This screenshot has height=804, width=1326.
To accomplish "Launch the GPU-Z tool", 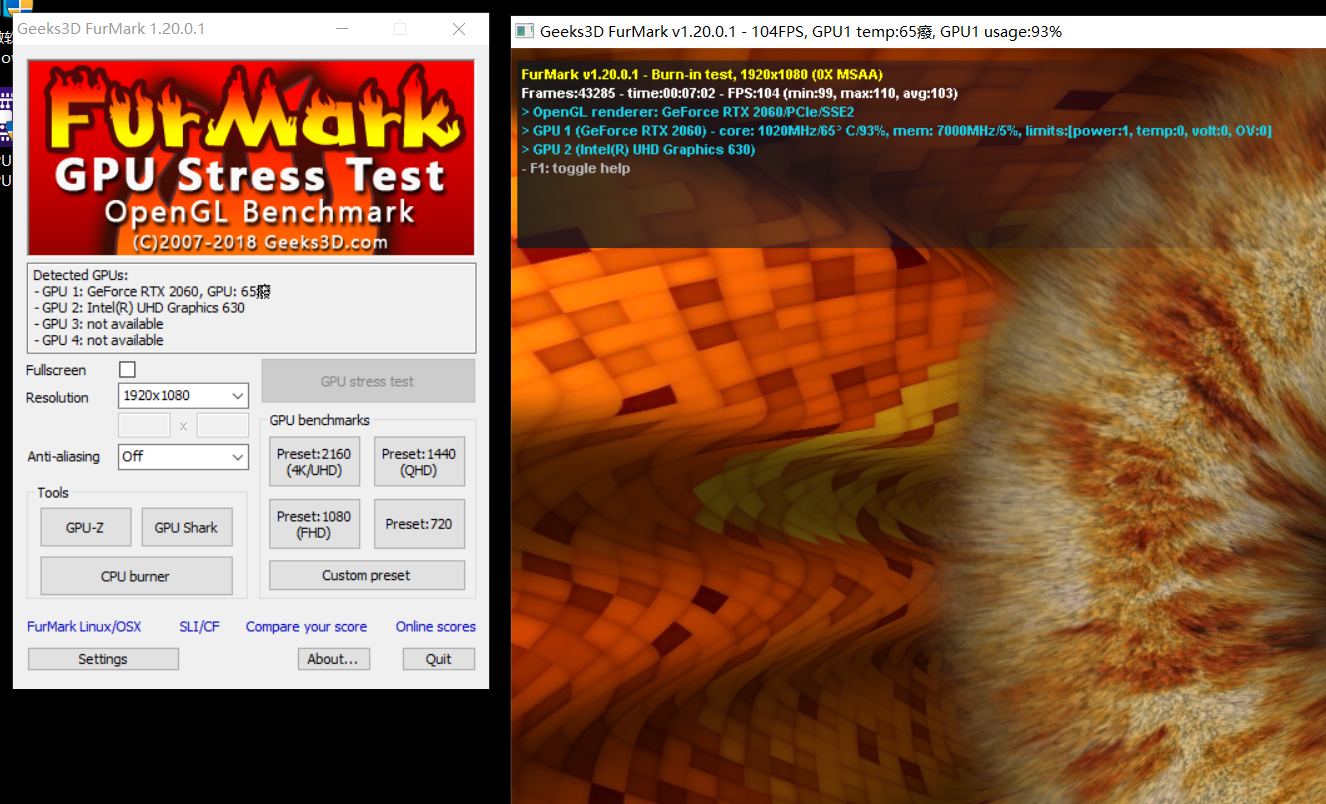I will [x=85, y=527].
